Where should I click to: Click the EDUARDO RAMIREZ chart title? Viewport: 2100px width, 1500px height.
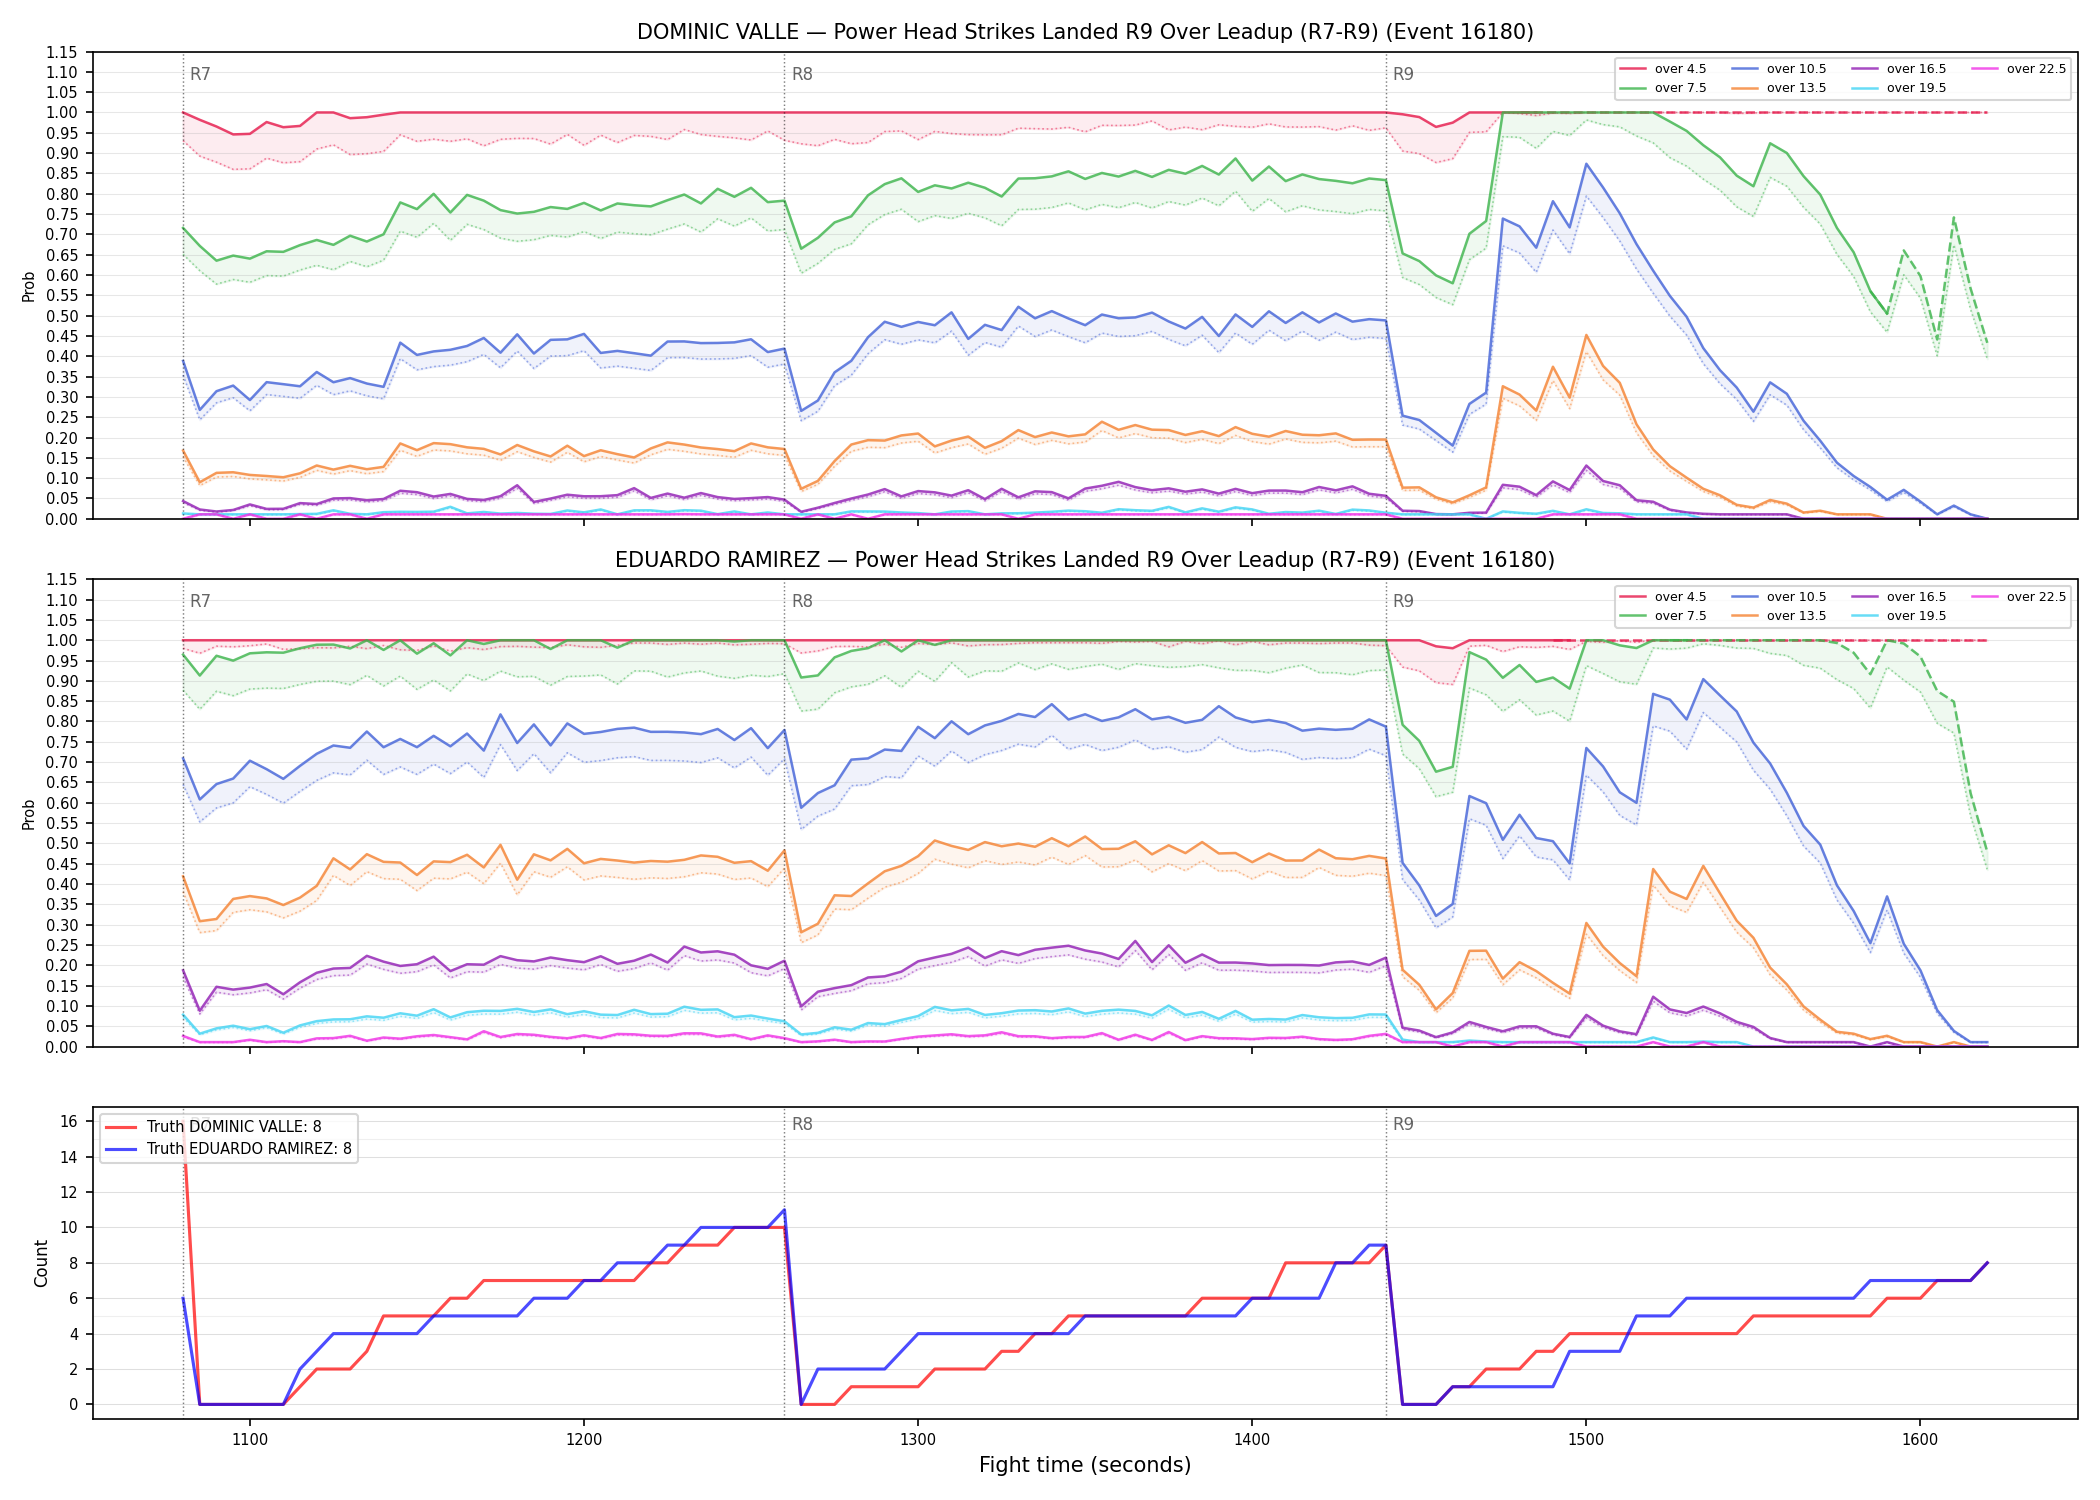pyautogui.click(x=1085, y=560)
